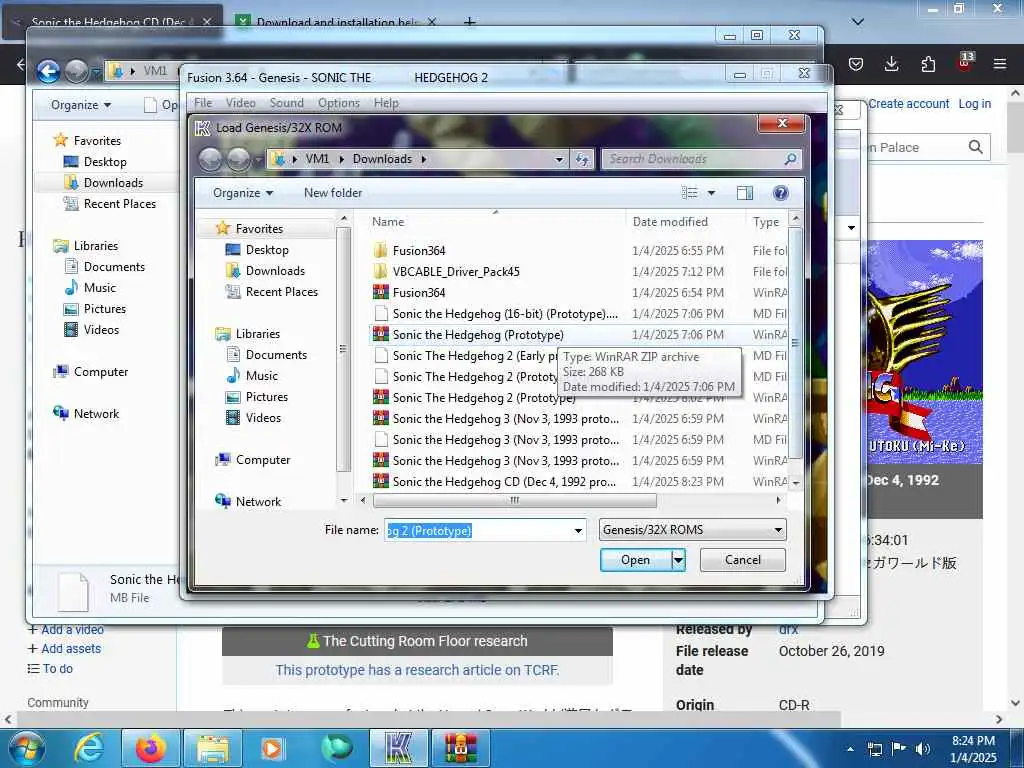Click the Open button split arrow

point(678,560)
